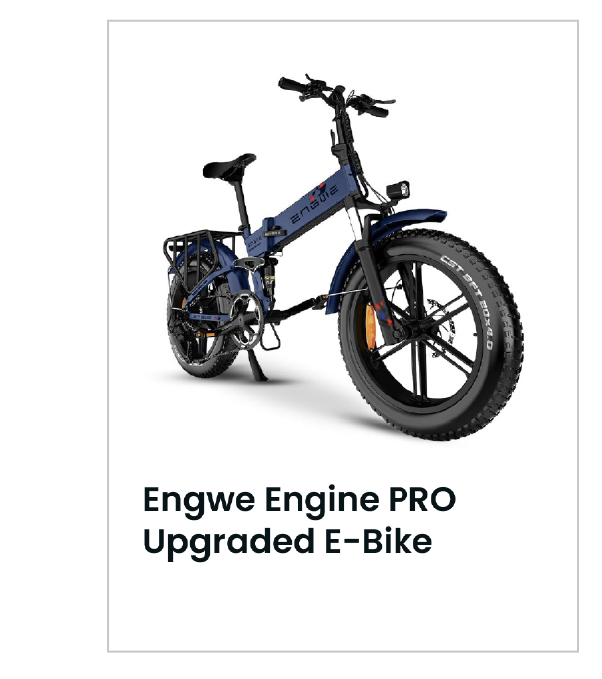Click the ENGWE logo on bike frame

click(x=315, y=203)
